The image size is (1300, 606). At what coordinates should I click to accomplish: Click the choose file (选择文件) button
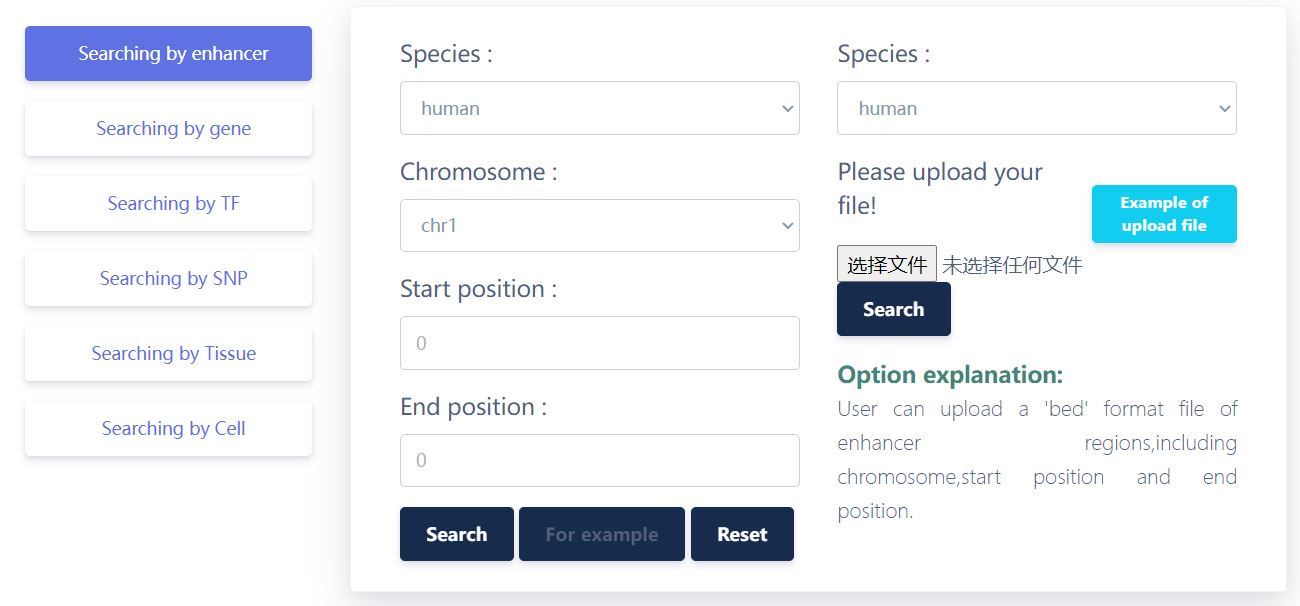(886, 265)
